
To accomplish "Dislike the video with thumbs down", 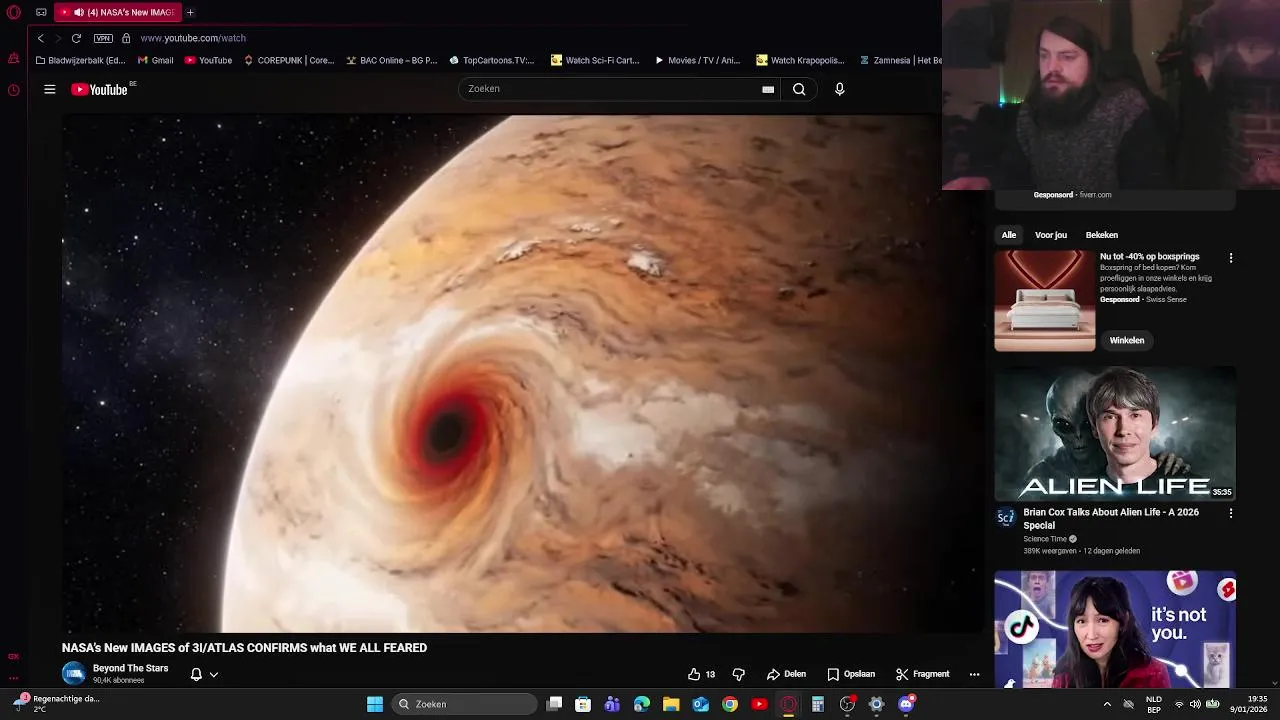I will 739,674.
